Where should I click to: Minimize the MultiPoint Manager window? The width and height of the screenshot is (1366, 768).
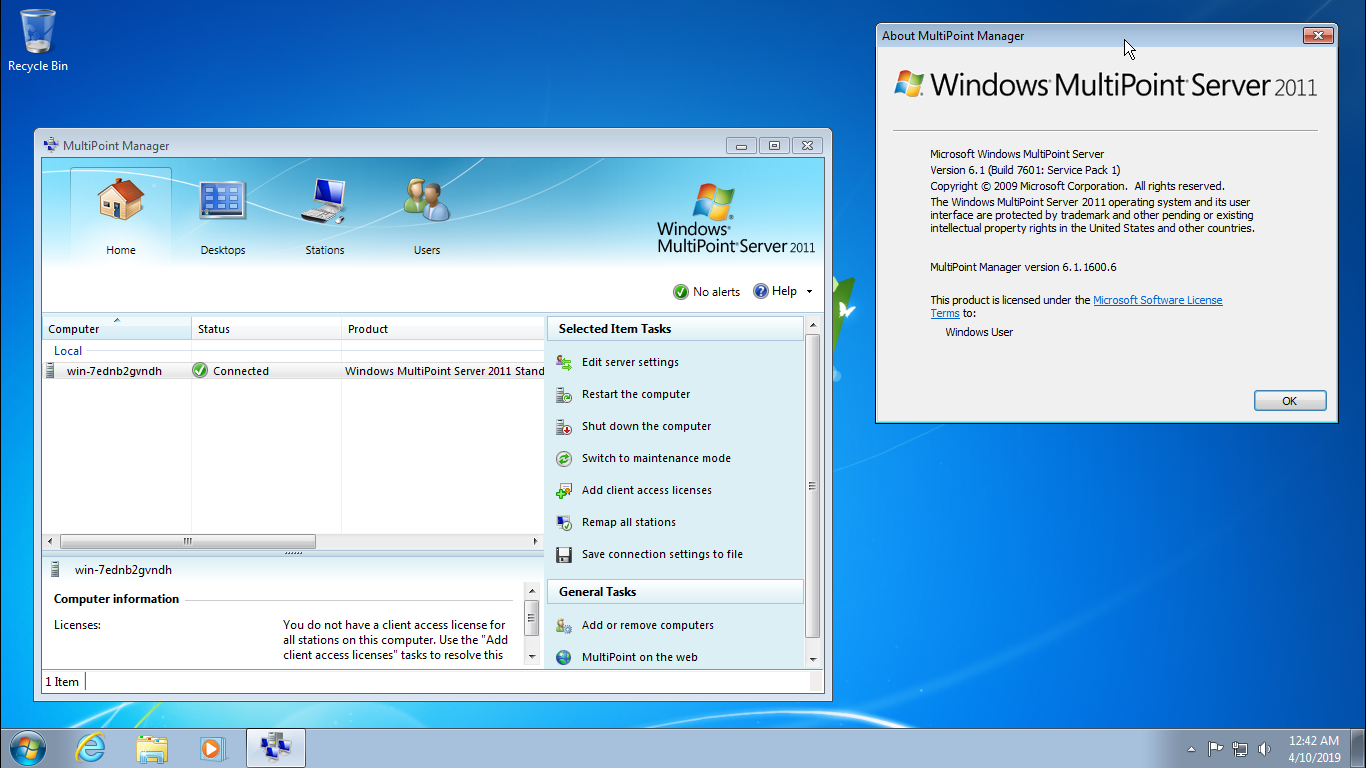point(741,145)
